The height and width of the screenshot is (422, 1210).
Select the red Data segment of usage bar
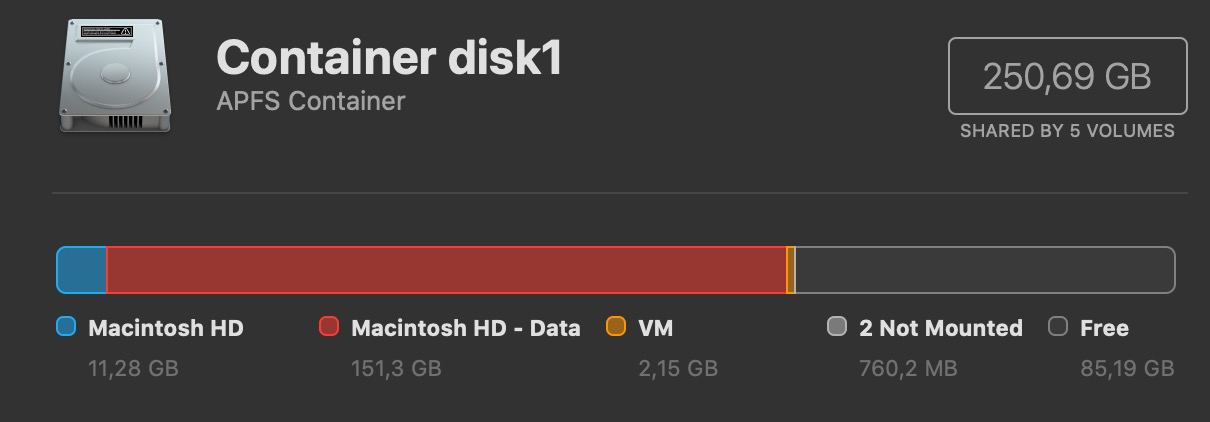pos(446,270)
